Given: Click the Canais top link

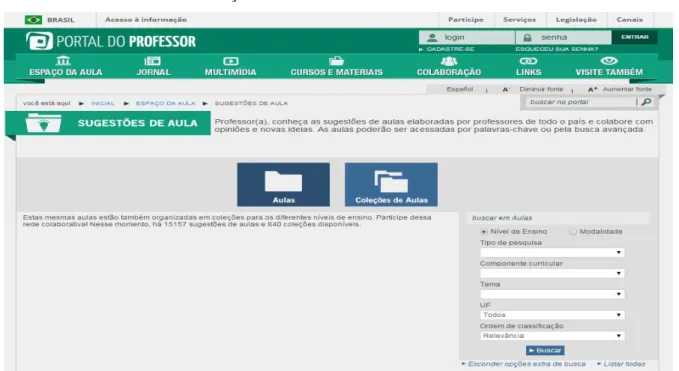Looking at the screenshot, I should [x=630, y=19].
